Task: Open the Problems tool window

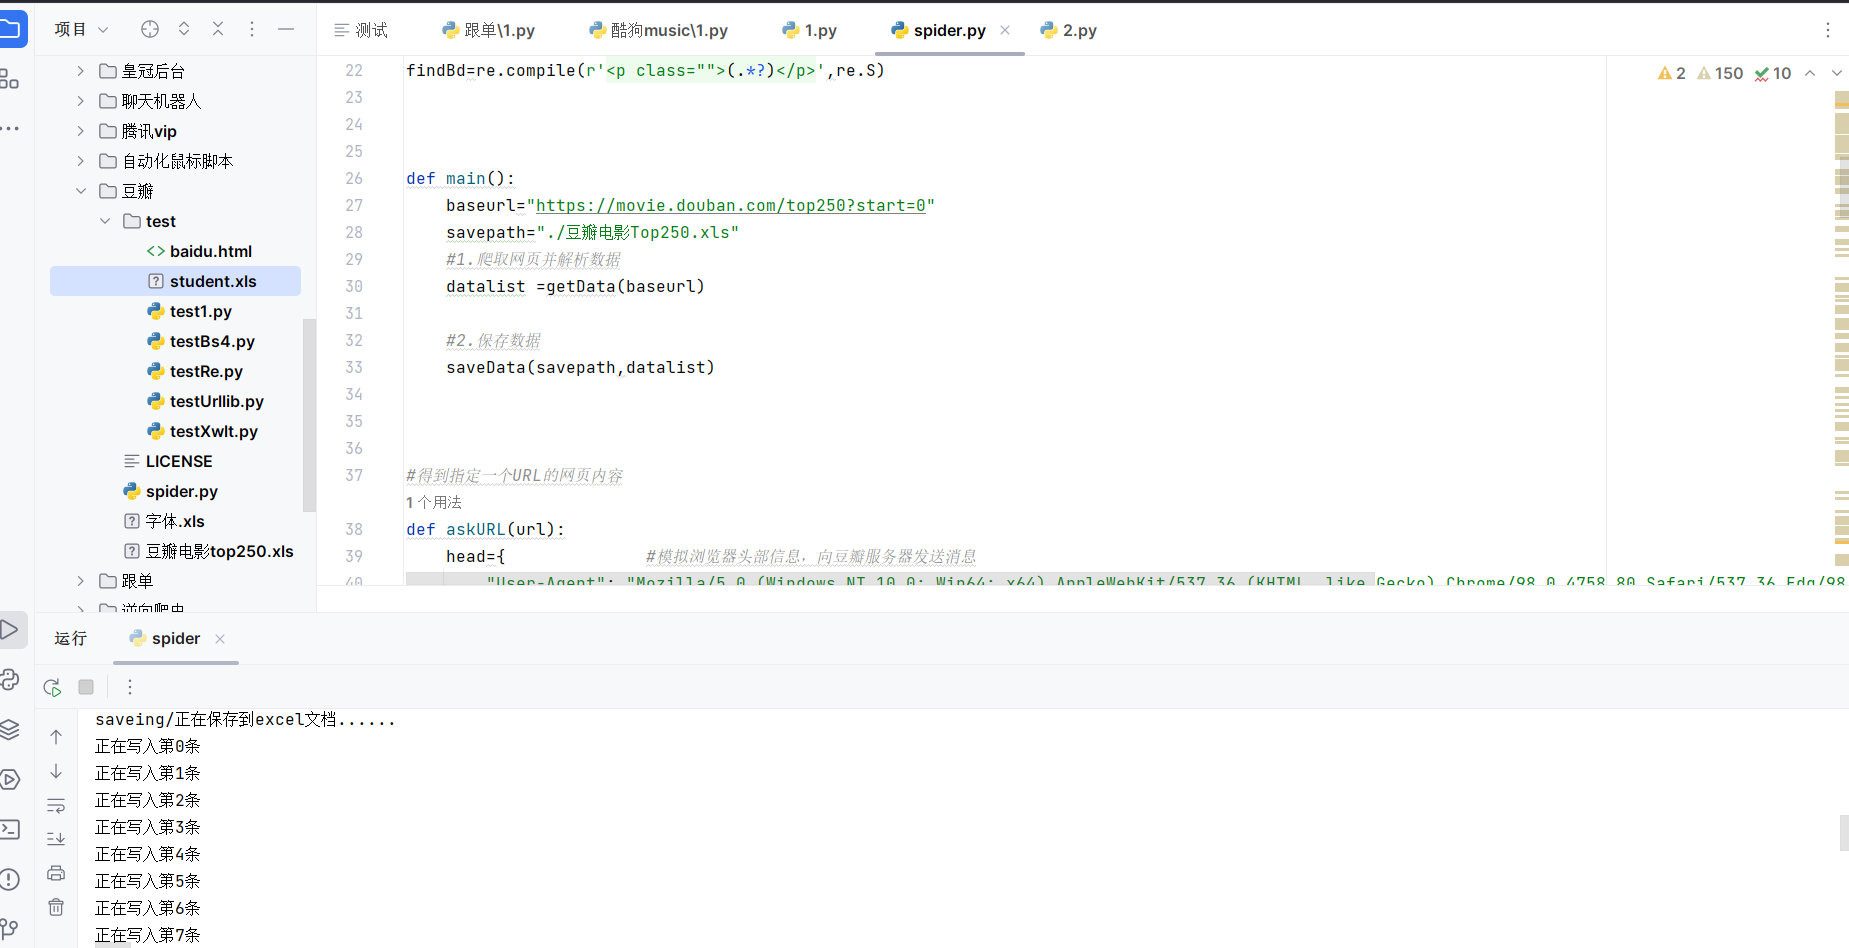Action: tap(9, 879)
